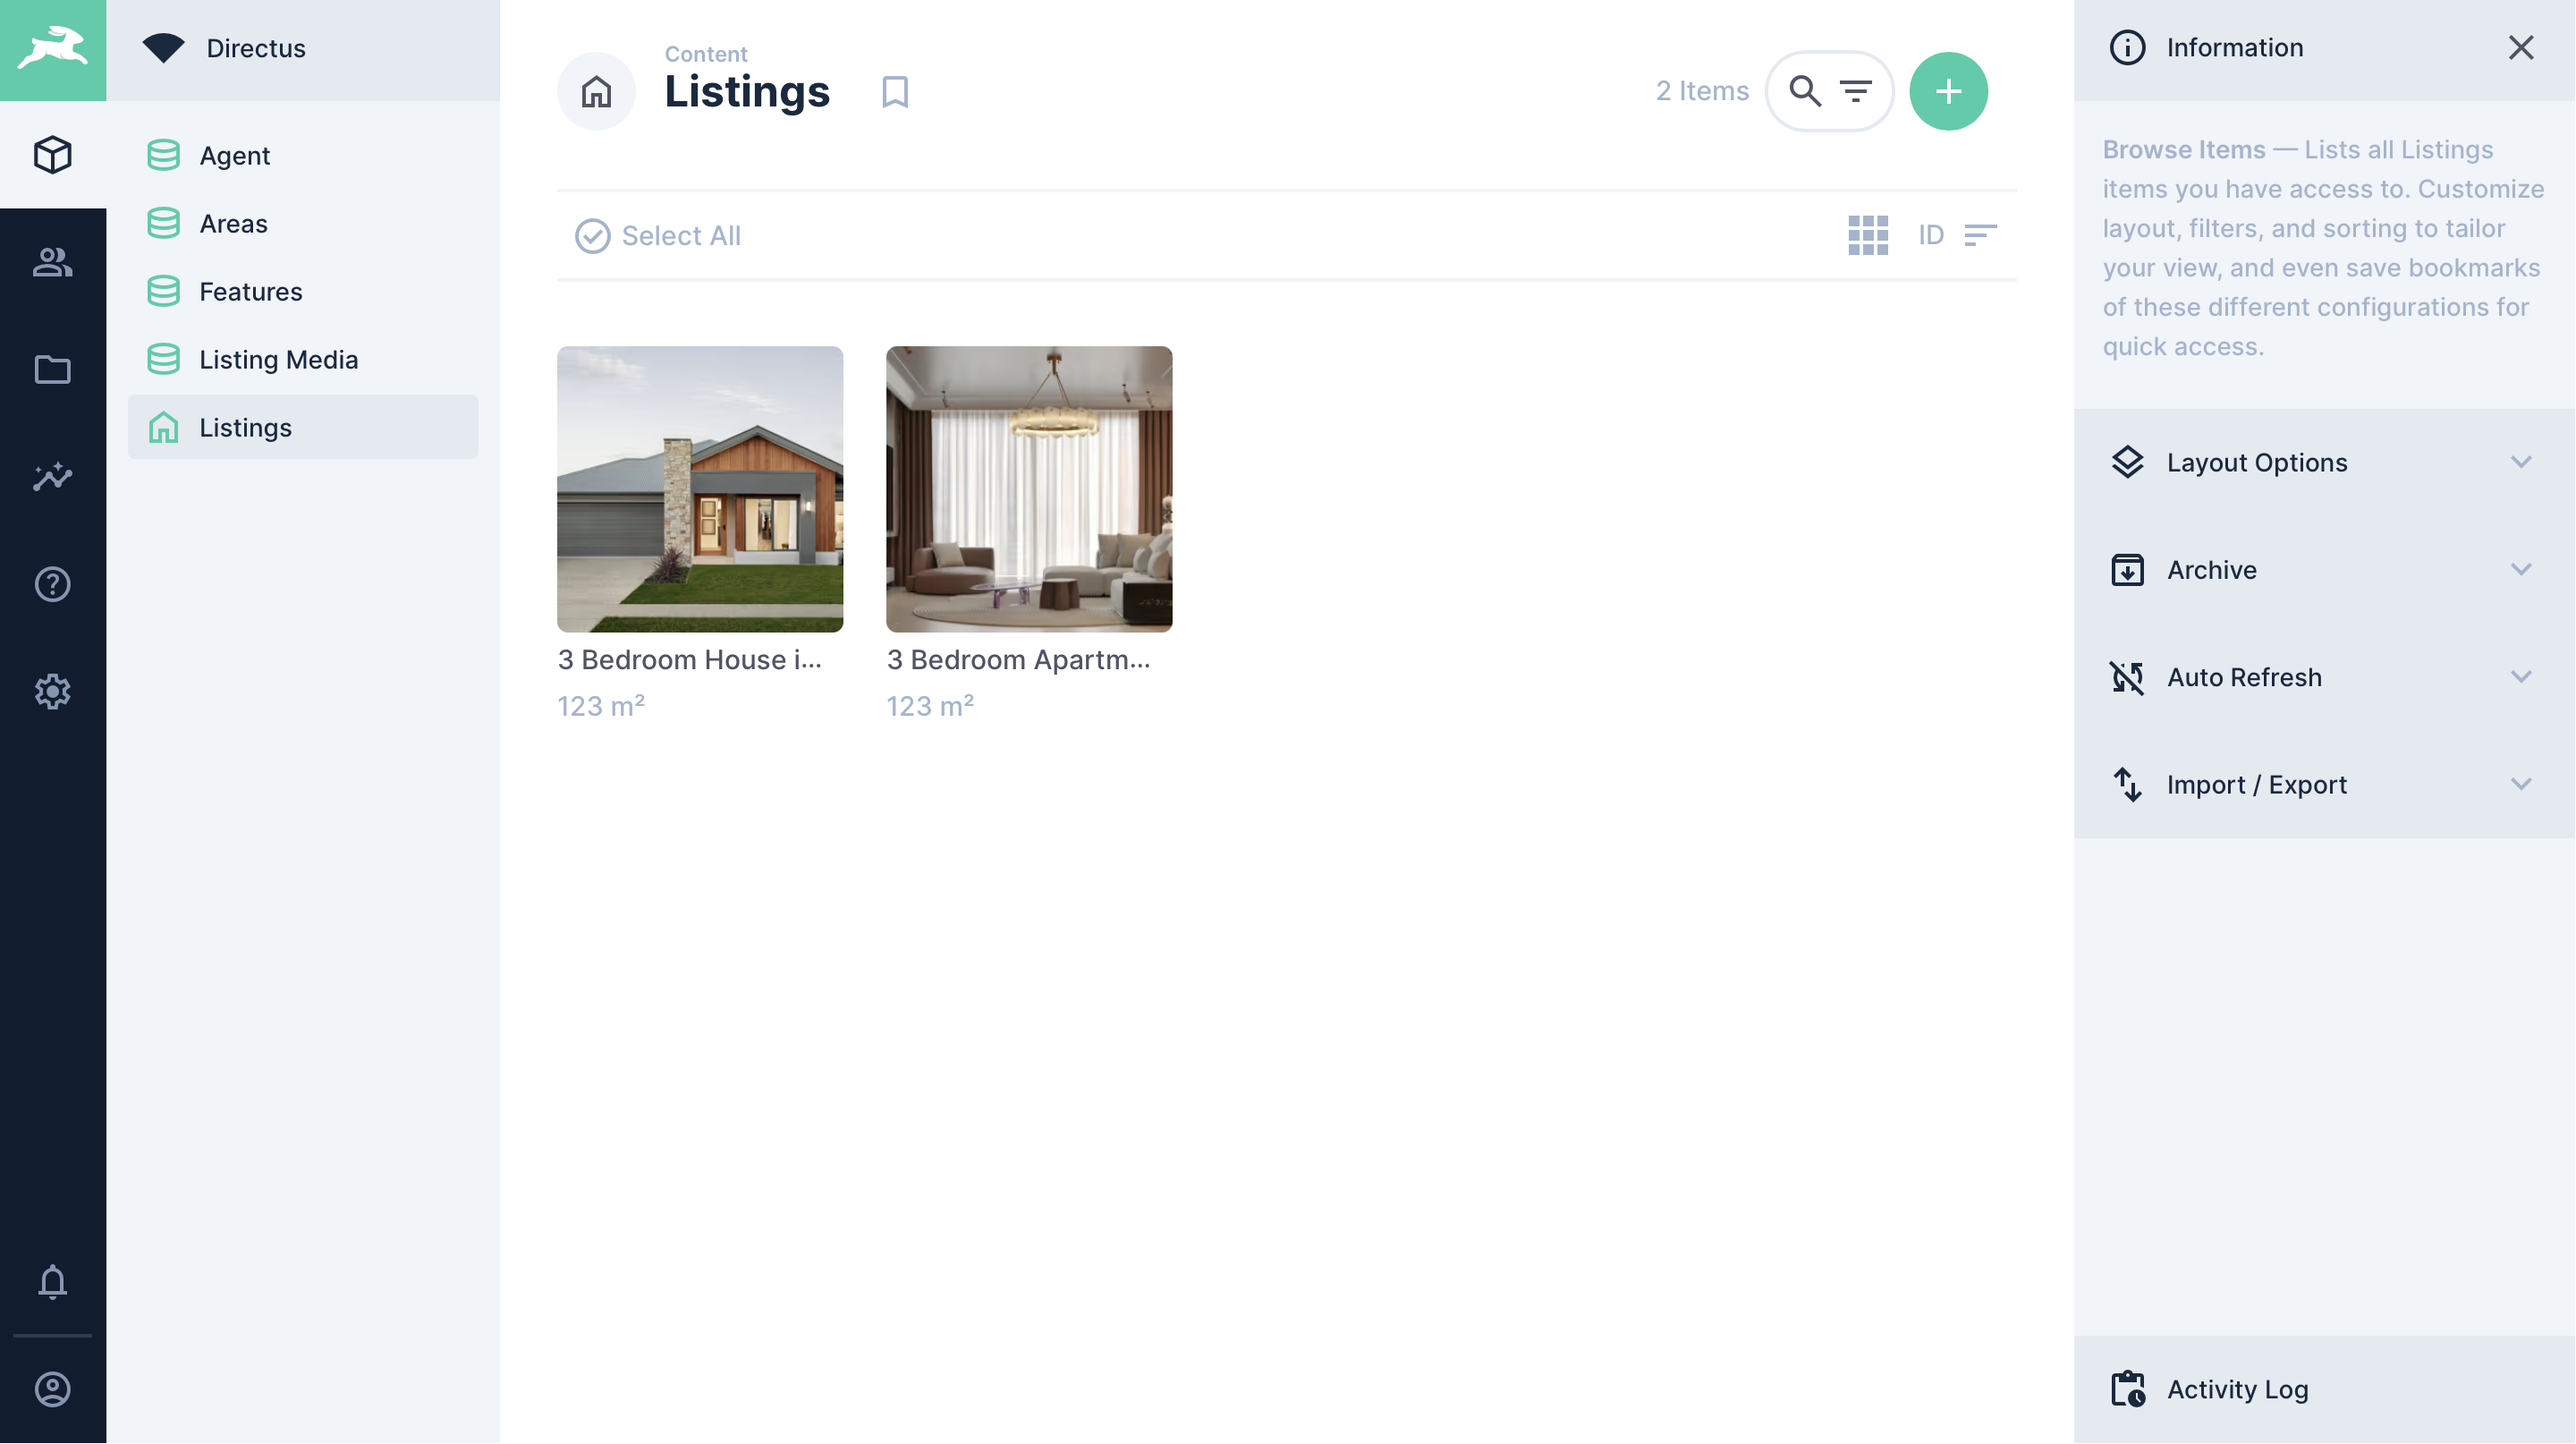The image size is (2576, 1444).
Task: Switch to card grid layout view
Action: click(x=1867, y=235)
